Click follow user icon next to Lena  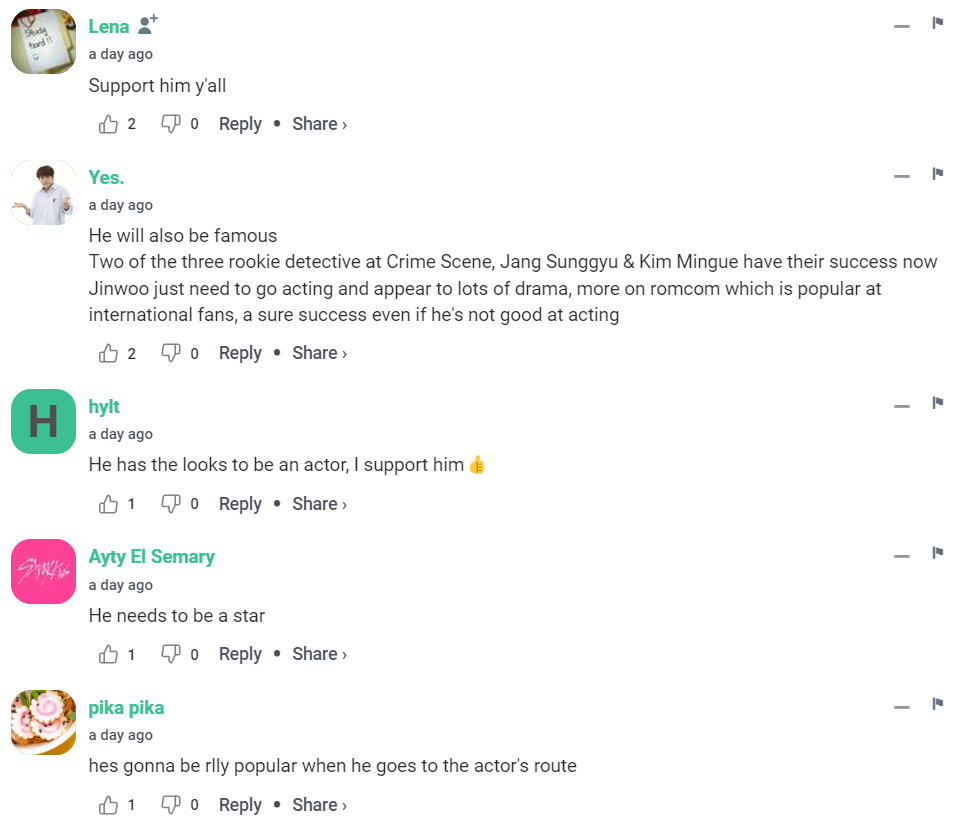tap(147, 25)
